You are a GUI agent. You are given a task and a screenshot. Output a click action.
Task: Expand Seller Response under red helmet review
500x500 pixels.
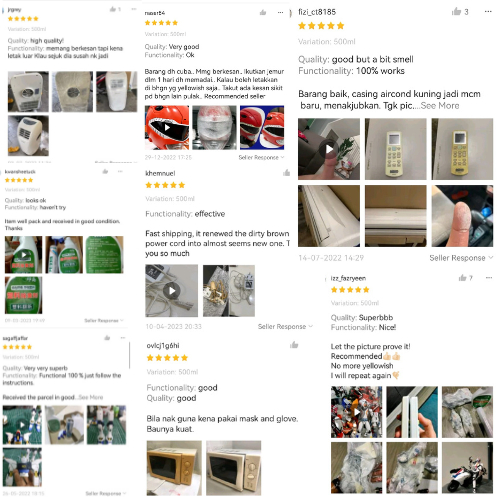261,157
